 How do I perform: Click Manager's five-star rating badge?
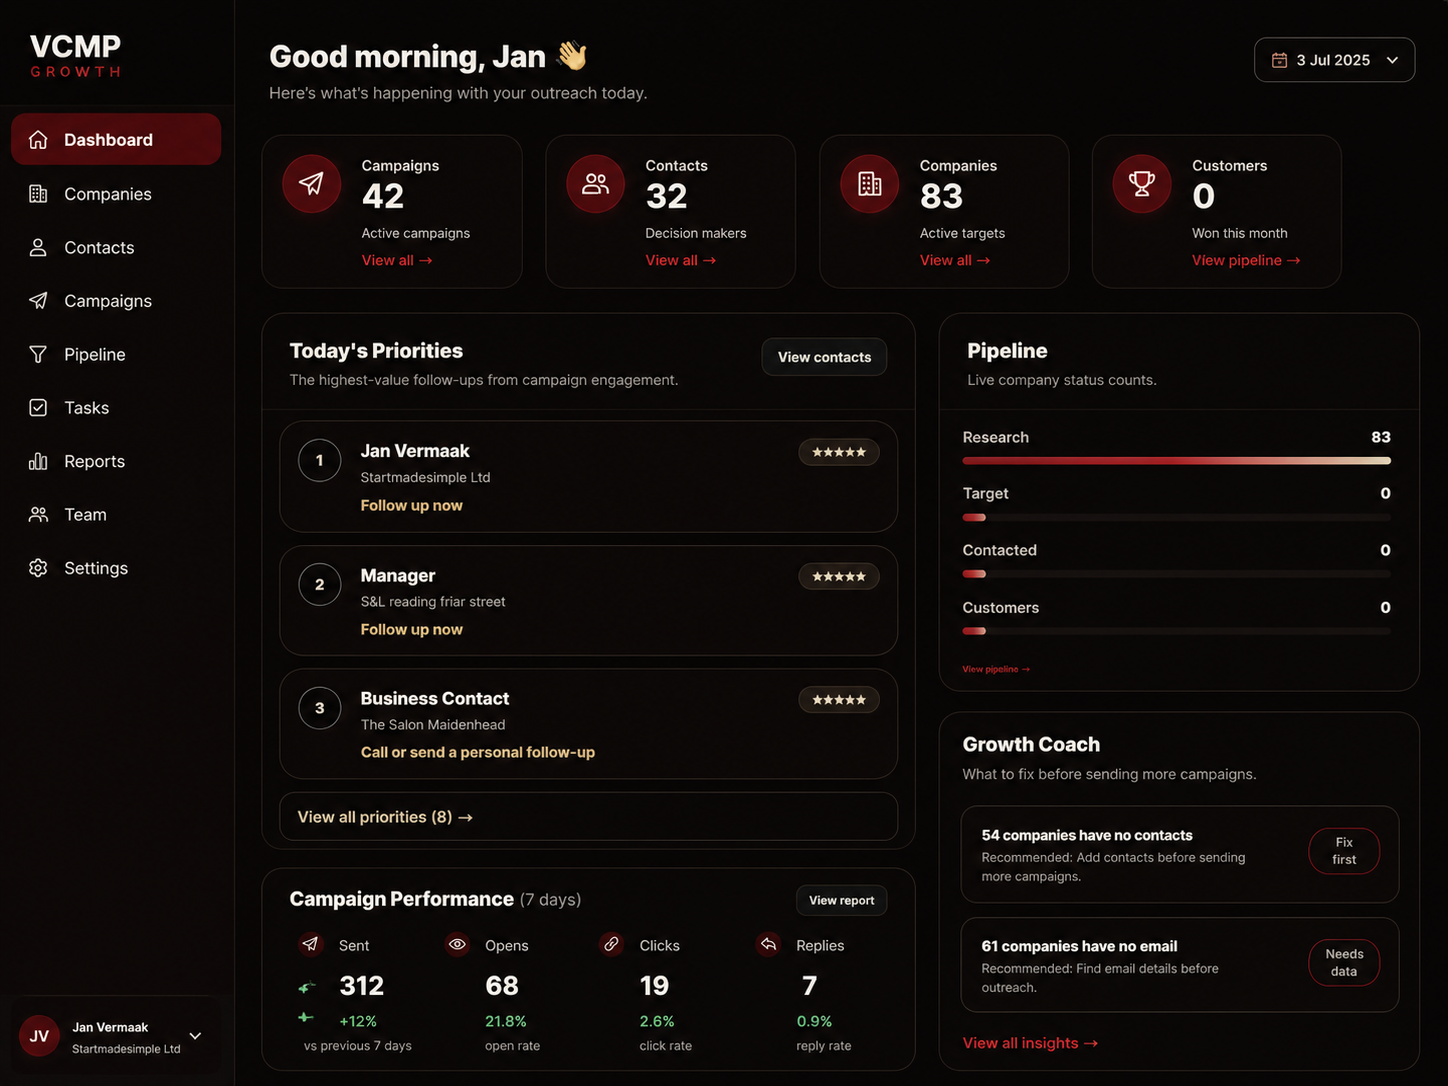(839, 576)
